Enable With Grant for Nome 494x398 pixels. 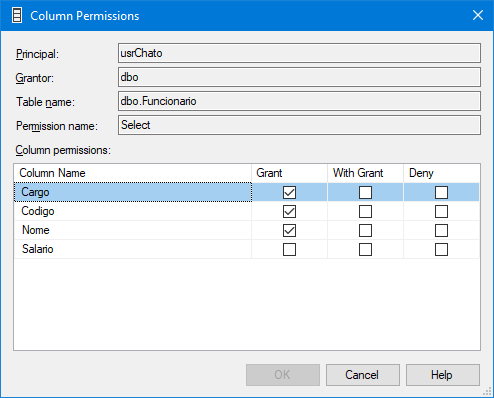point(365,230)
